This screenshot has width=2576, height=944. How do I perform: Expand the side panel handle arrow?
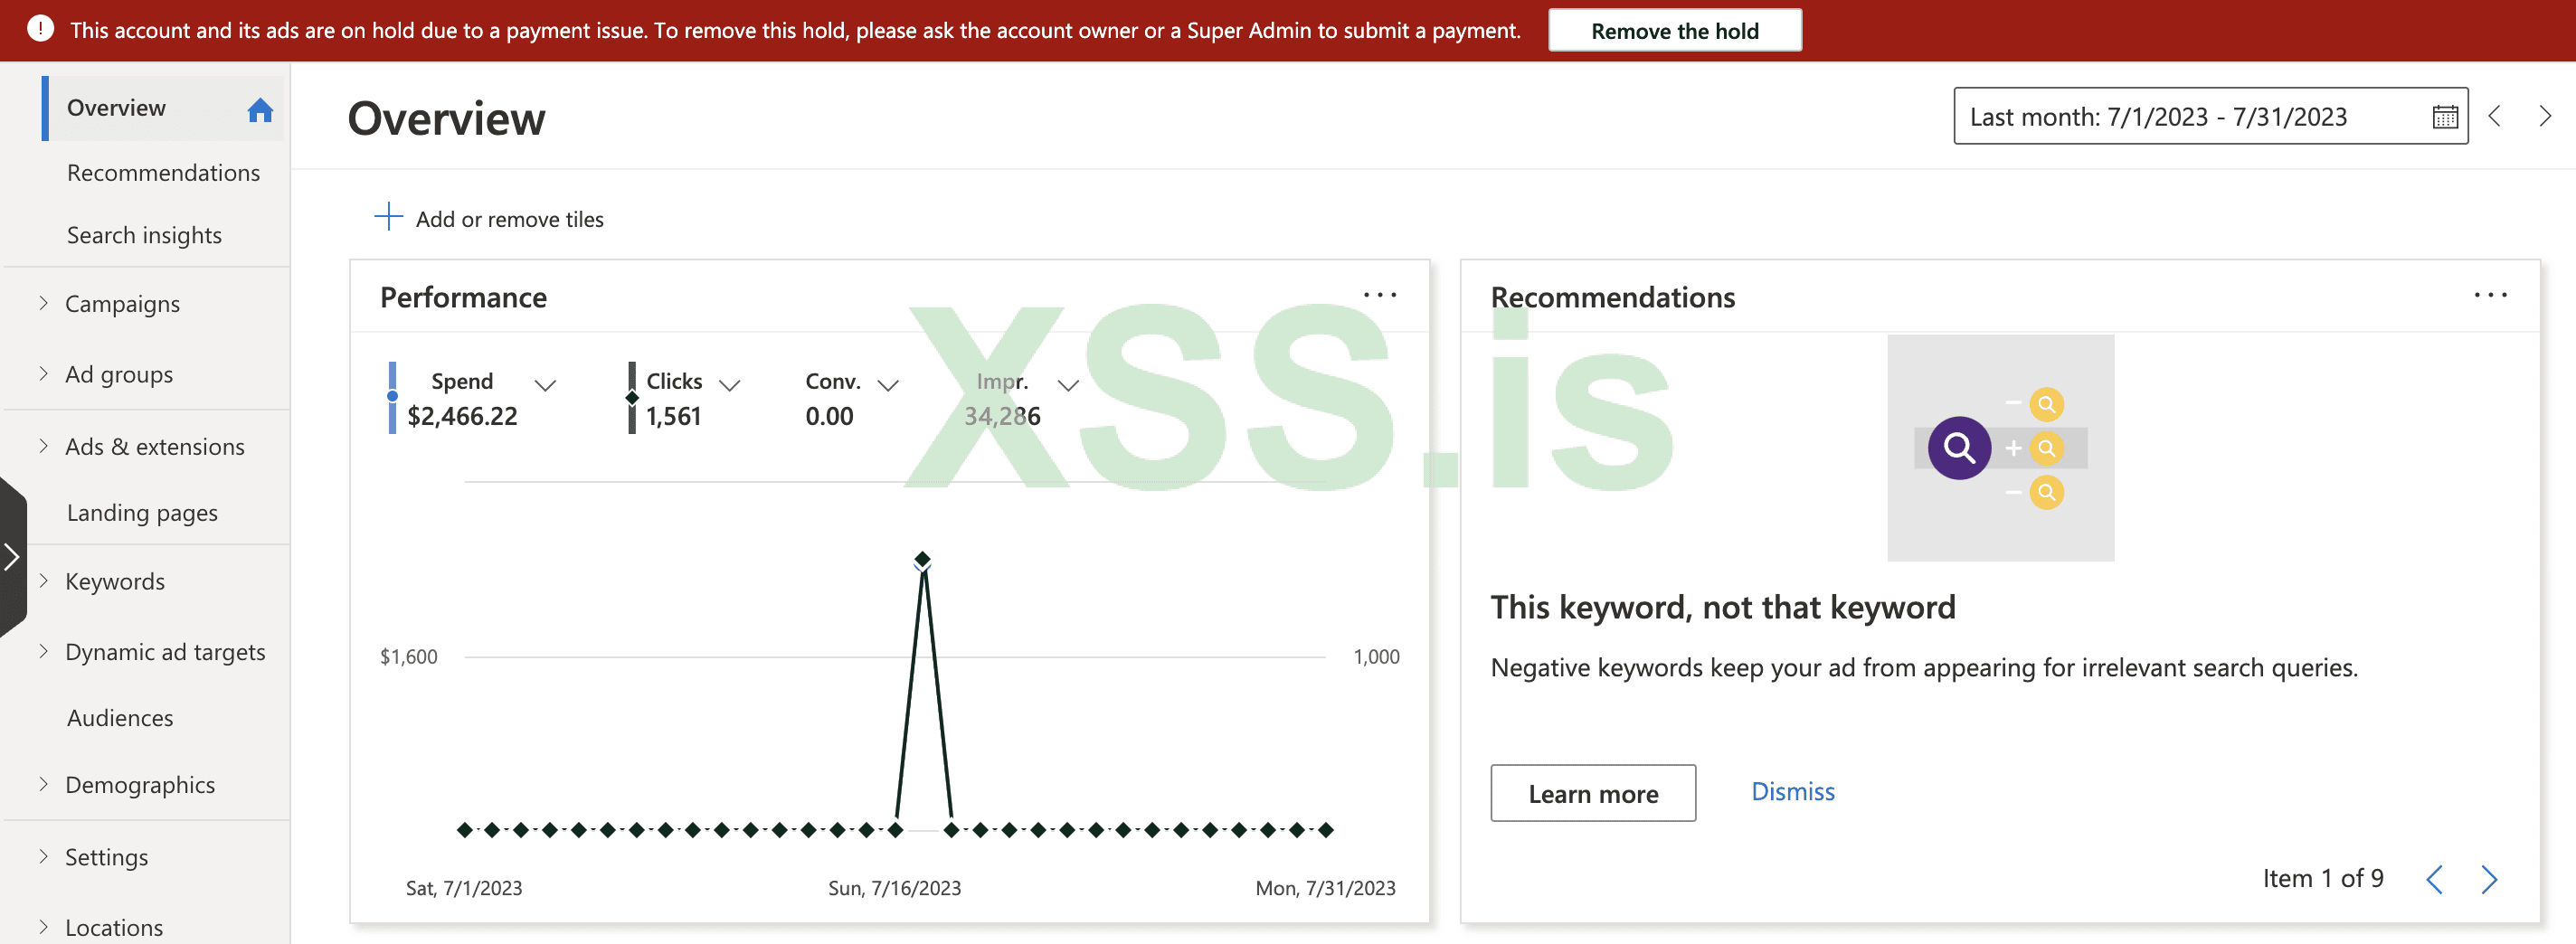[12, 557]
